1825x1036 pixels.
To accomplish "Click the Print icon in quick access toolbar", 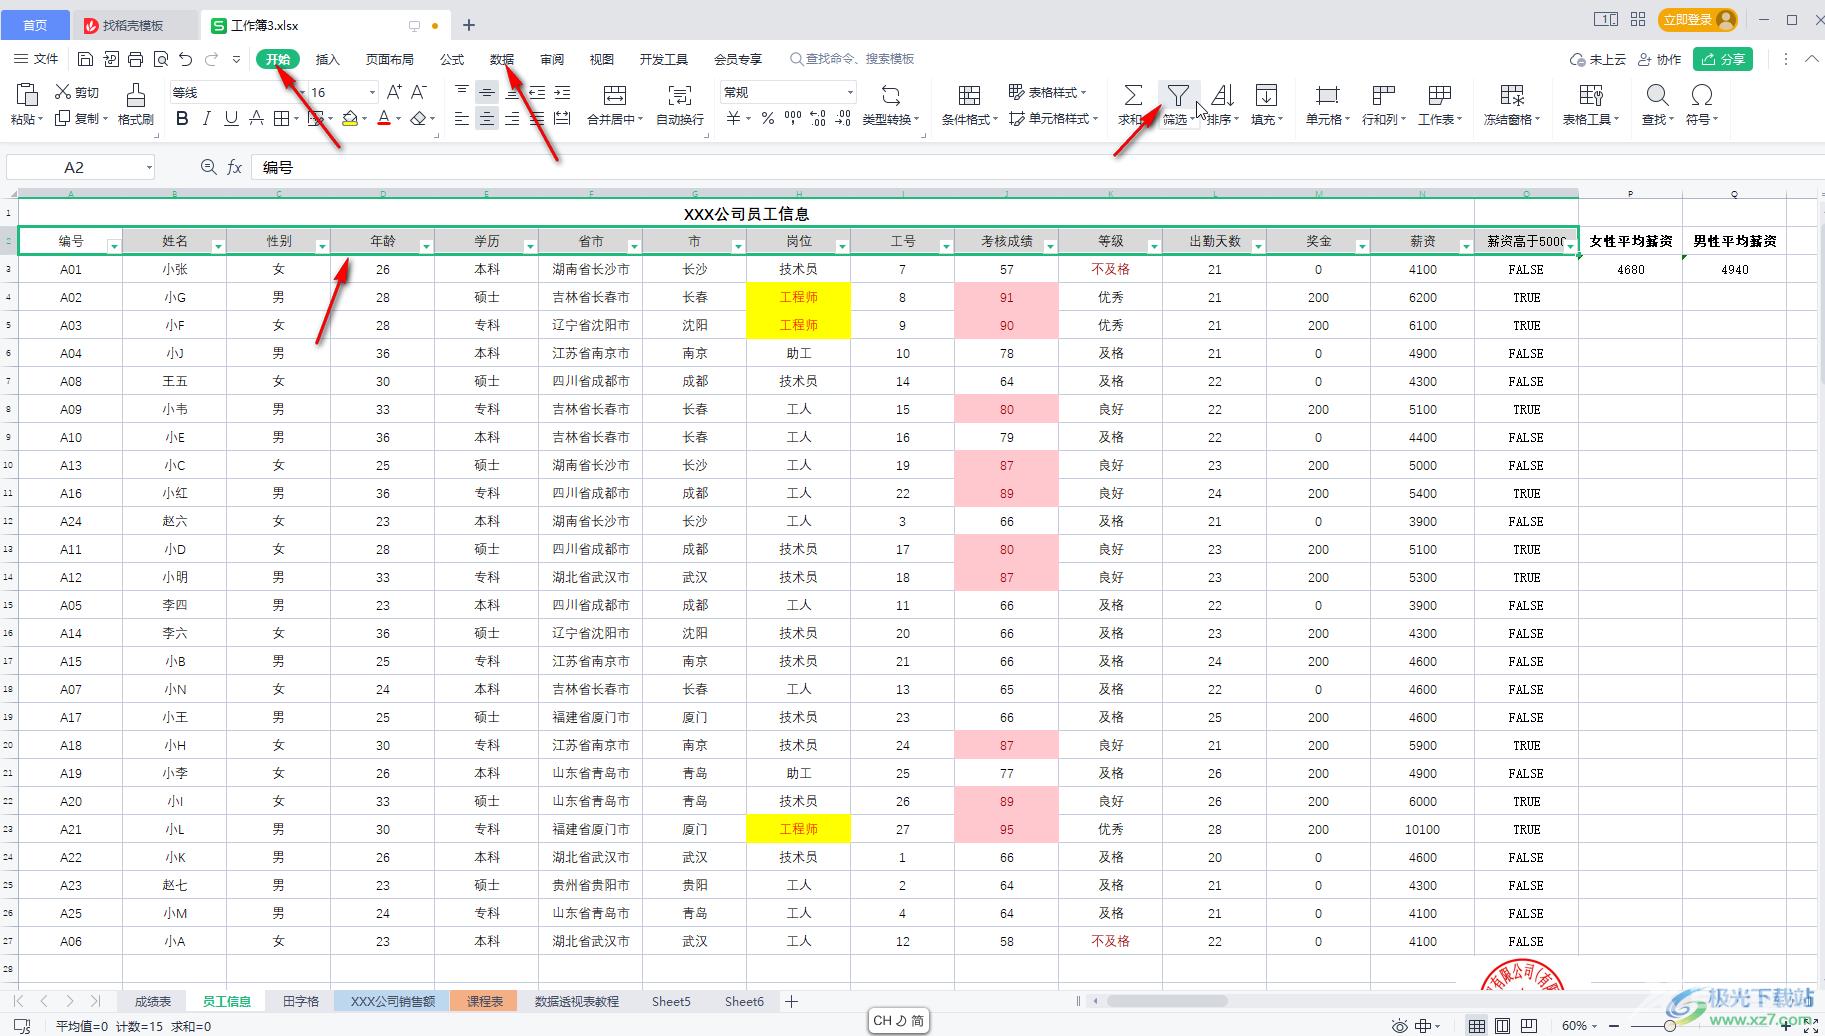I will 136,59.
